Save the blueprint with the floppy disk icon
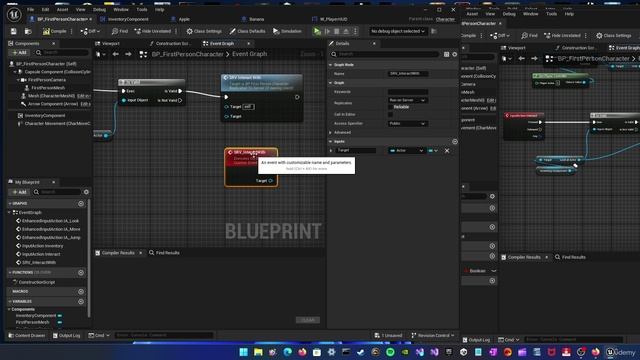This screenshot has height=360, width=640. click(x=13, y=31)
